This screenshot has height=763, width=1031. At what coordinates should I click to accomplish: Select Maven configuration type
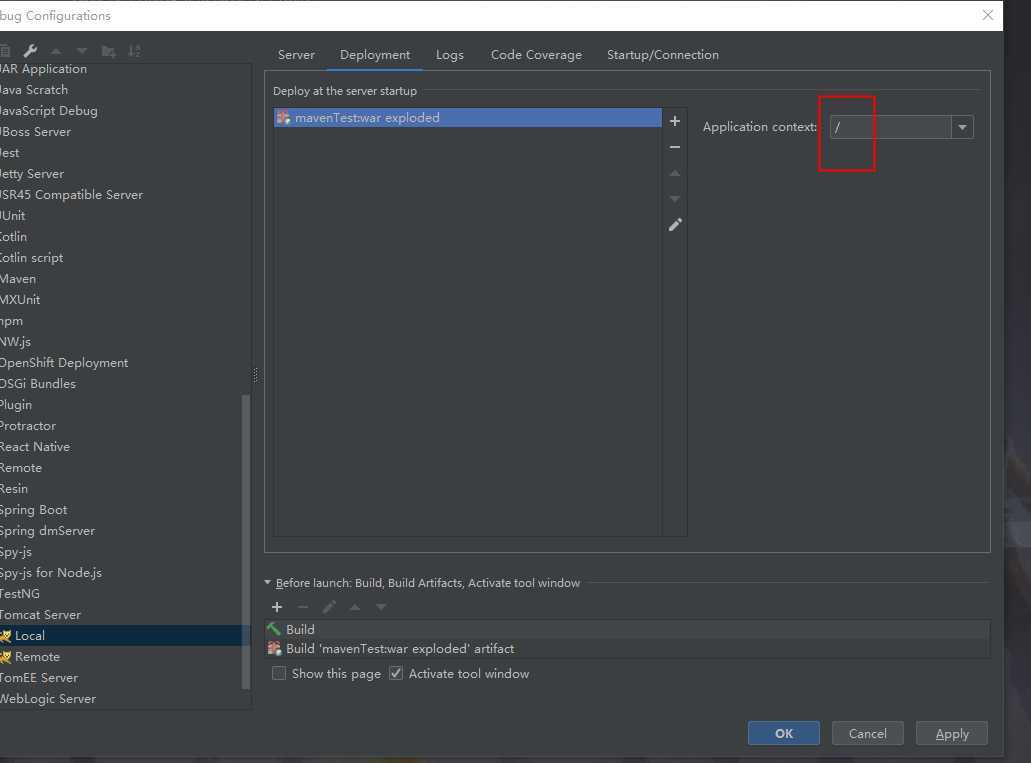(18, 279)
